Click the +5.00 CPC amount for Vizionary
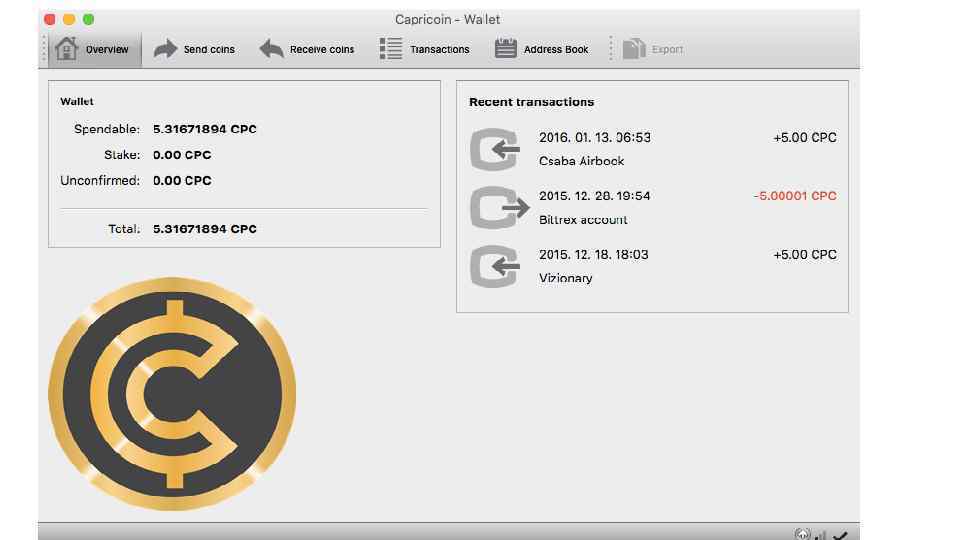This screenshot has width=960, height=540. 804,255
